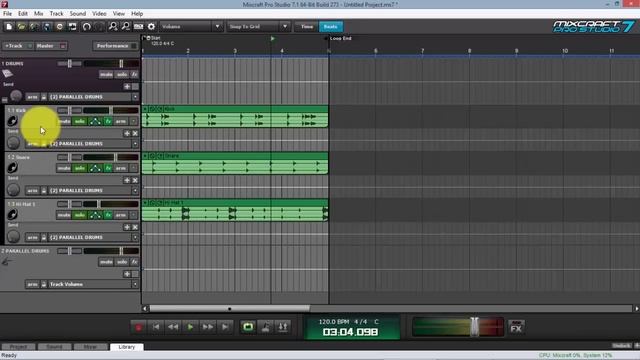Solo the DRUMS track
This screenshot has height=360, width=640.
tap(122, 75)
